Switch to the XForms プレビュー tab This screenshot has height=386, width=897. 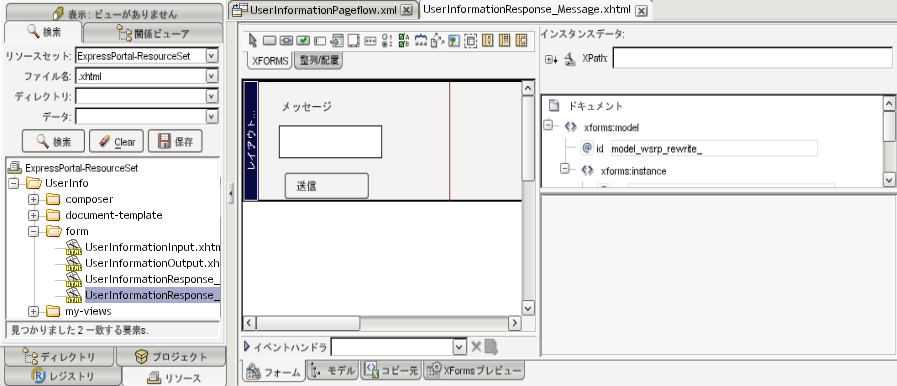(x=474, y=371)
